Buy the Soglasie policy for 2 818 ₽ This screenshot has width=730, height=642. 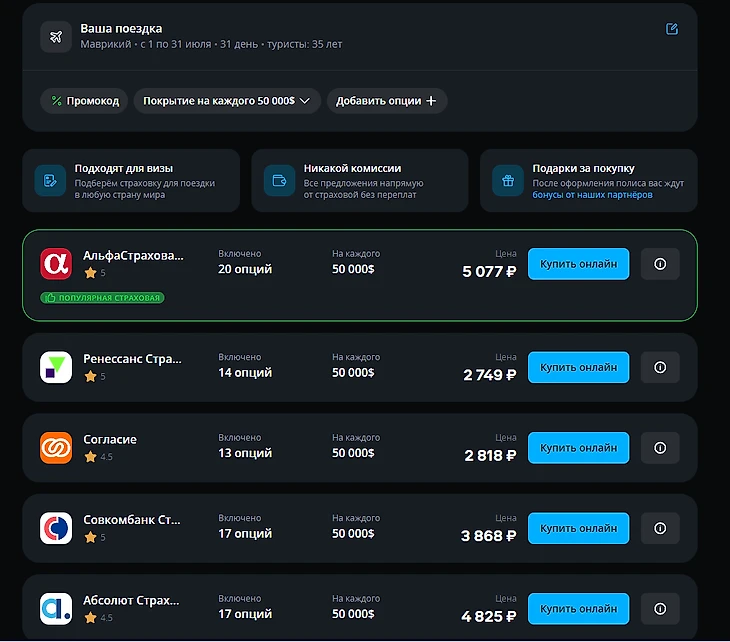click(x=578, y=448)
